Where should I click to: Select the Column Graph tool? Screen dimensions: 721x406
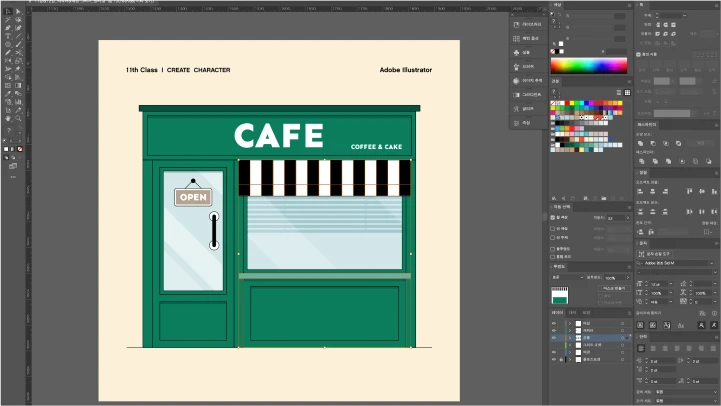tap(18, 102)
